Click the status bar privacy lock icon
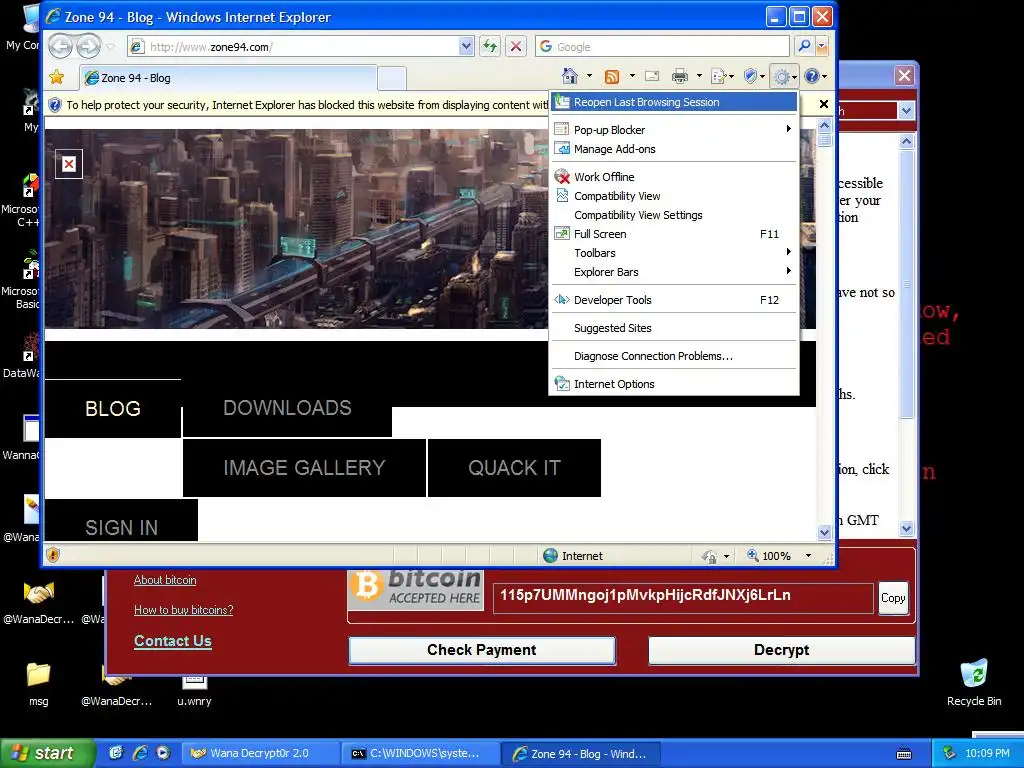The image size is (1024, 768). coord(709,556)
